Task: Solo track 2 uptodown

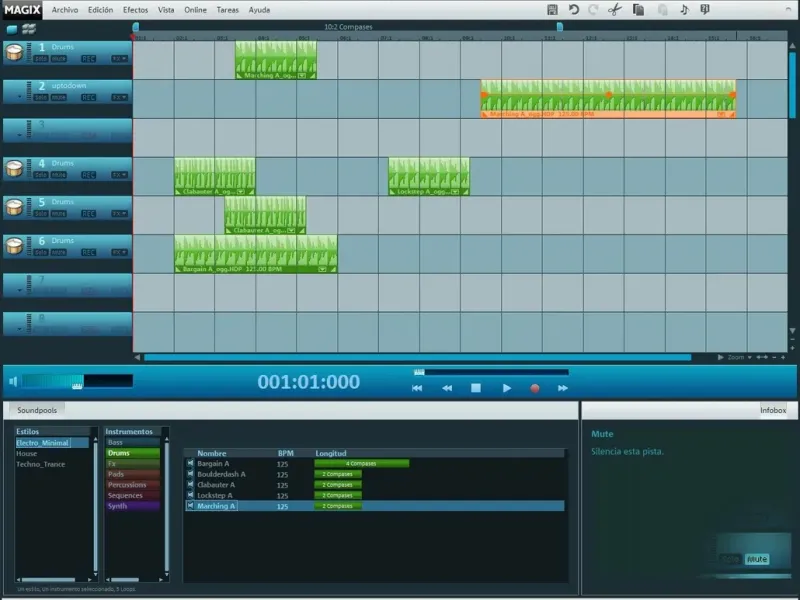Action: (x=41, y=98)
